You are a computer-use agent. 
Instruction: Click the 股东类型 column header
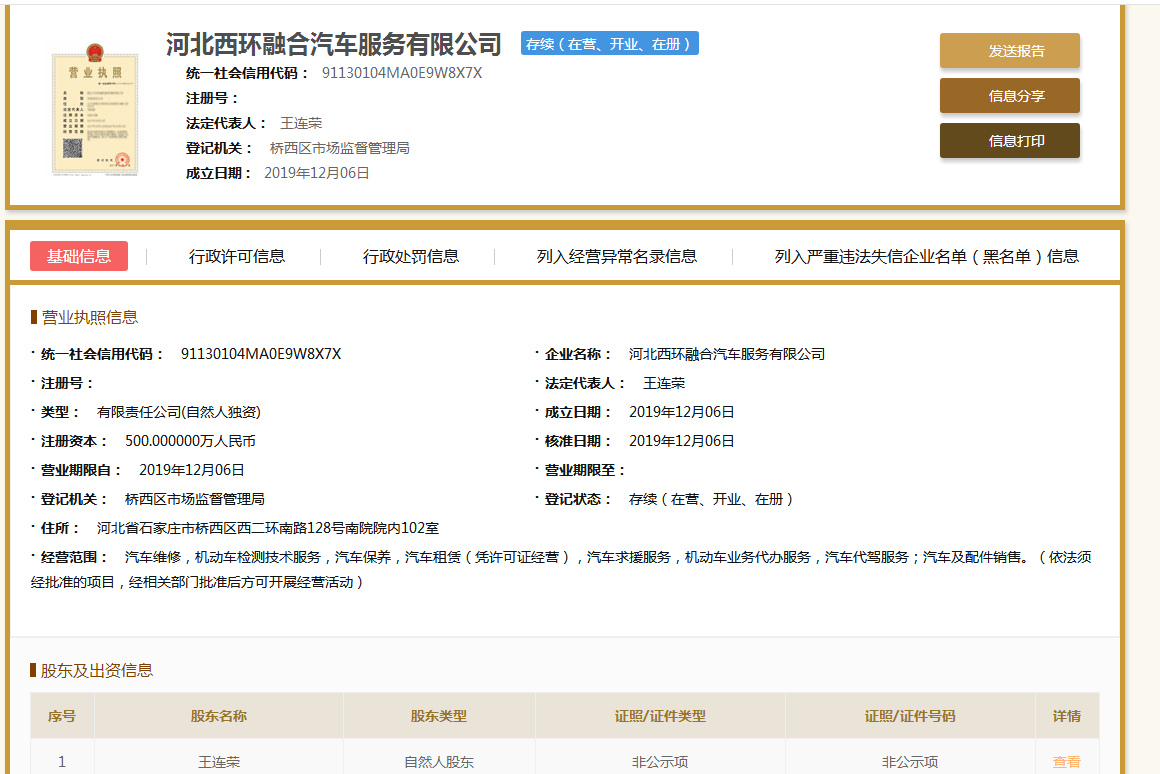tap(439, 716)
